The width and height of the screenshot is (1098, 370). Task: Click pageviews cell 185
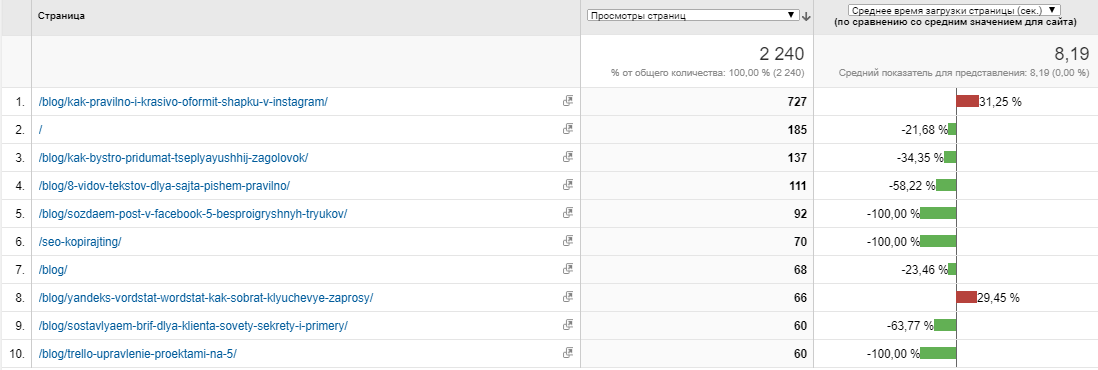pyautogui.click(x=797, y=130)
